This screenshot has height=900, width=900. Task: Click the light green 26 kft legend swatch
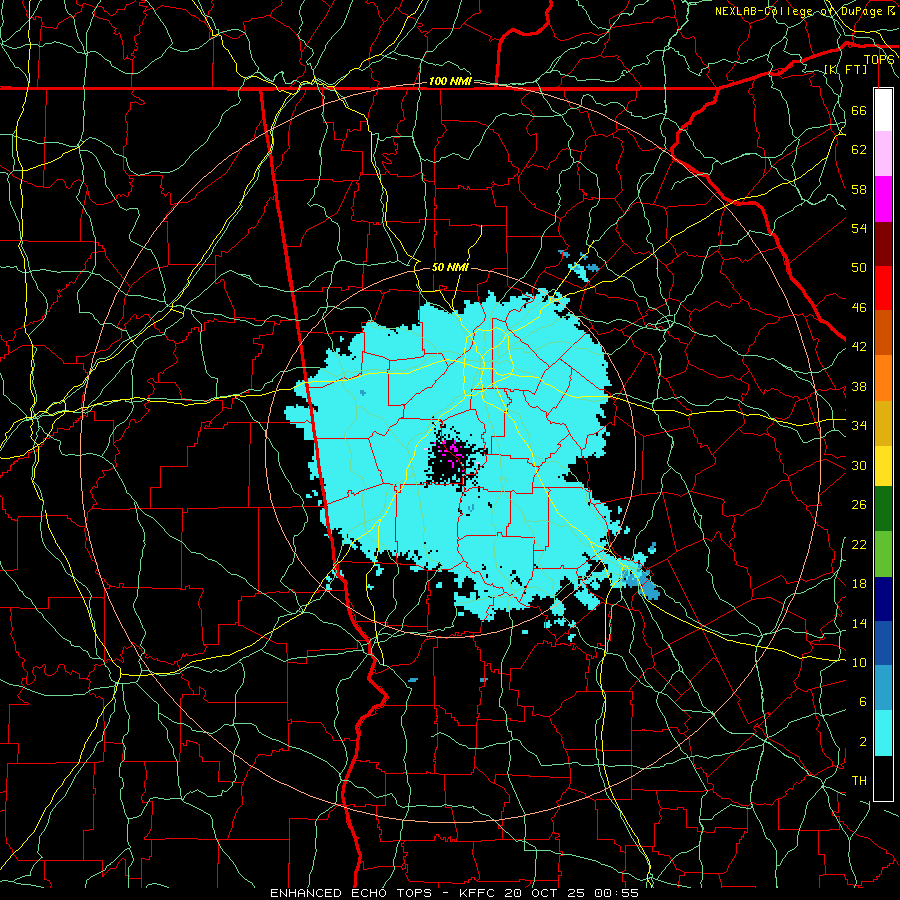[x=883, y=554]
